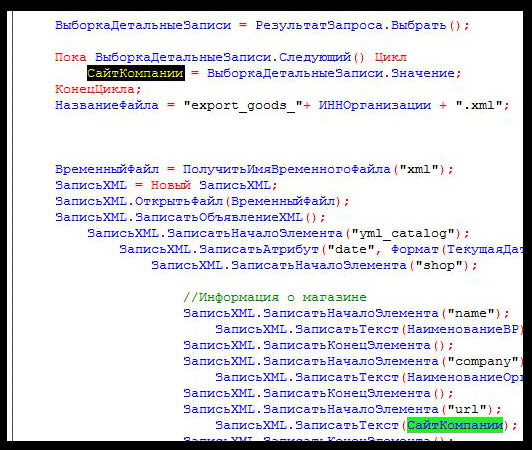This screenshot has height=450, width=532.
Task: Click the Цикл keyword
Action: [391, 57]
